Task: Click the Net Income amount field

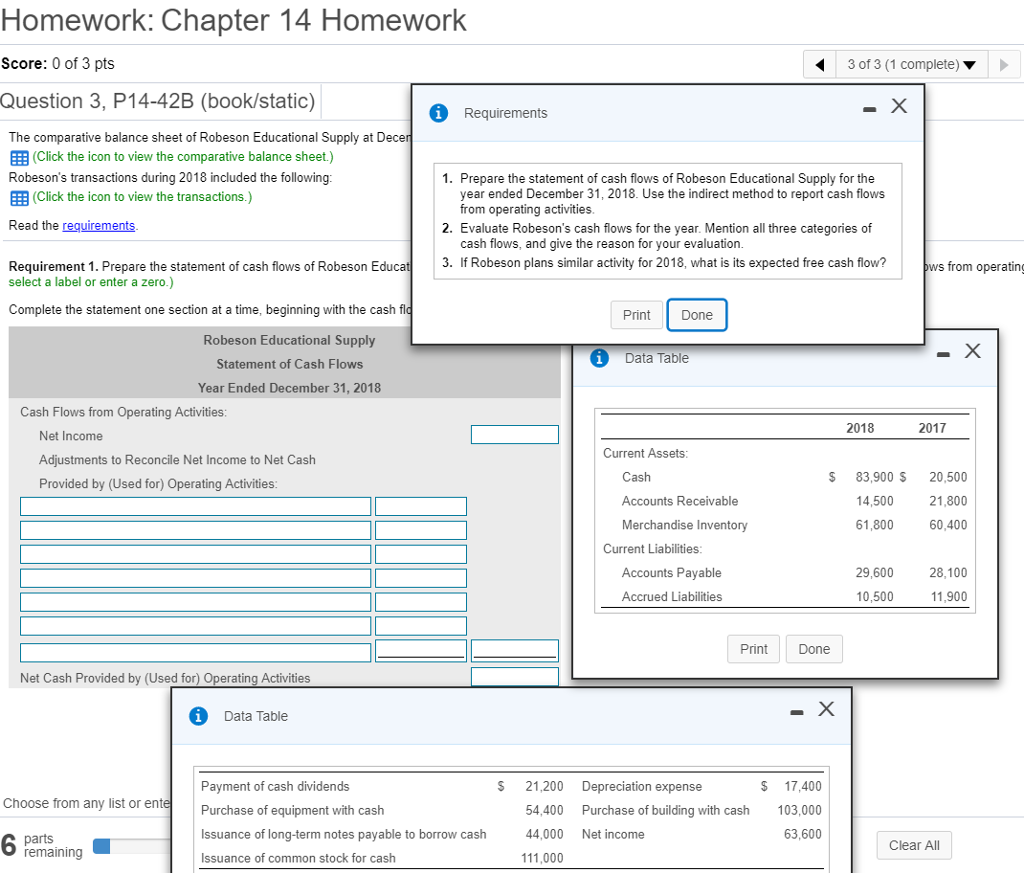Action: [515, 434]
